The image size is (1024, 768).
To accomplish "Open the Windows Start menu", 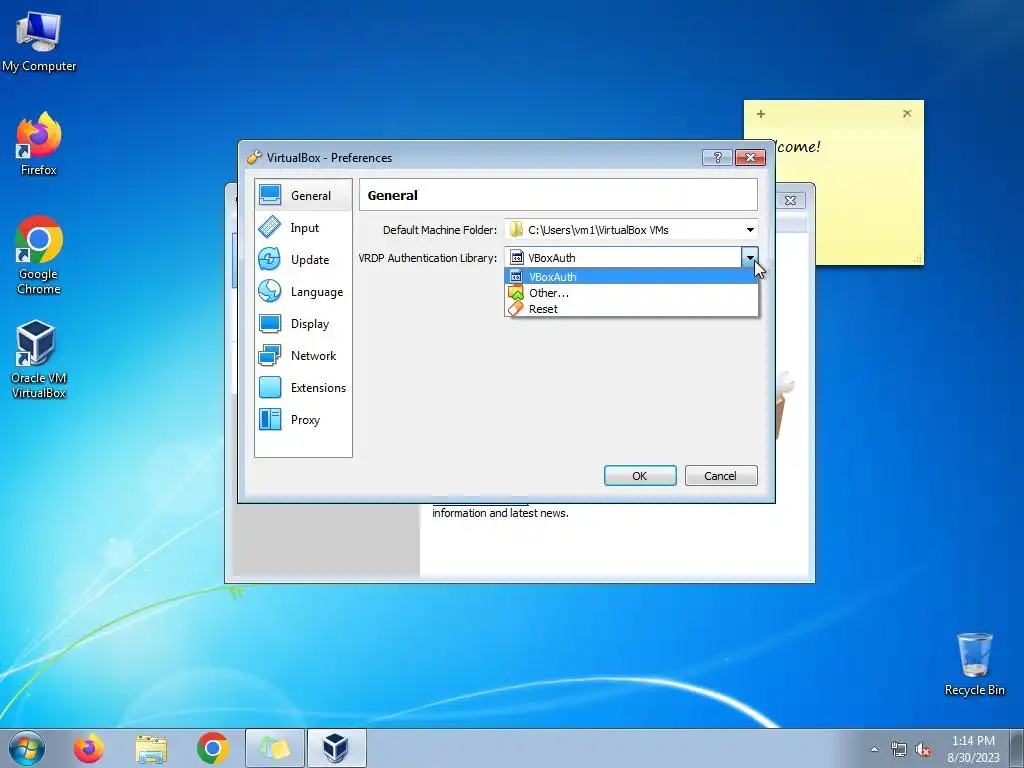I will pos(26,748).
